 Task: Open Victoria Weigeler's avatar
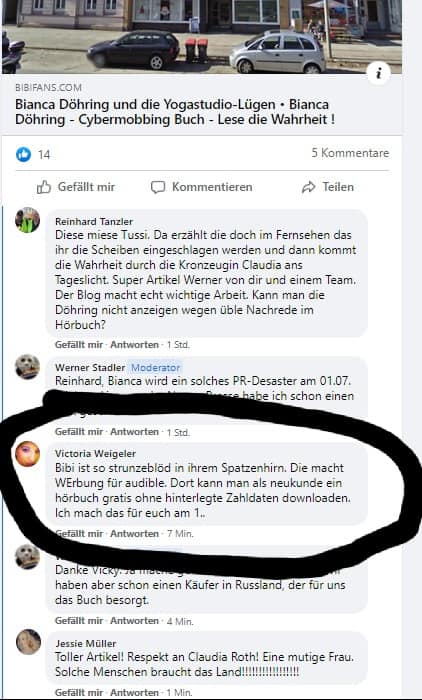point(28,454)
